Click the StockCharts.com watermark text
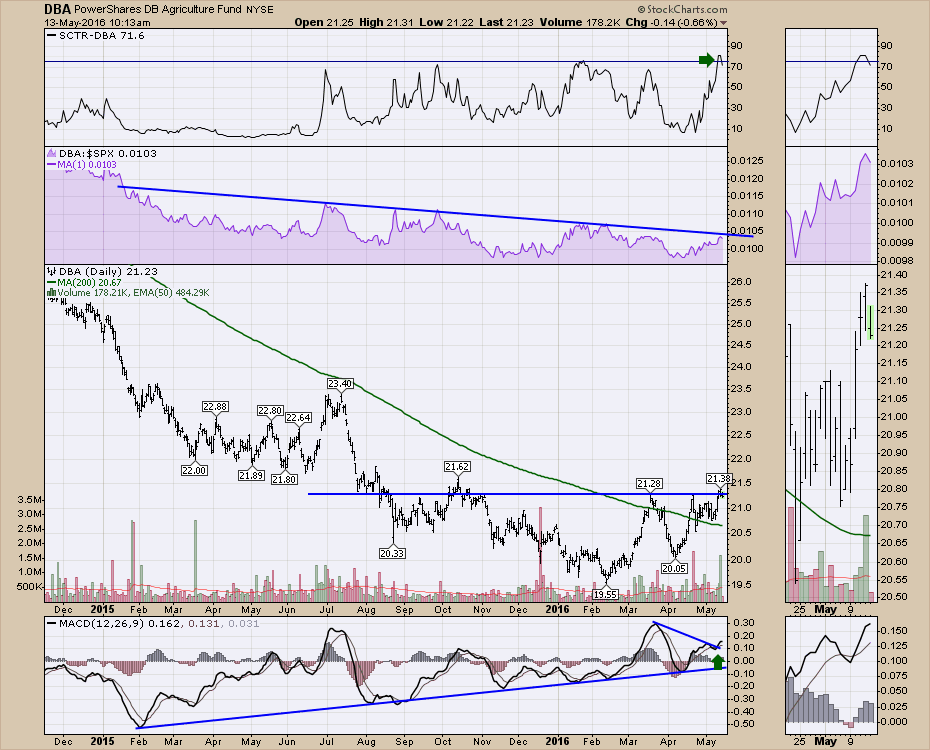Viewport: 930px width, 750px height. click(682, 9)
